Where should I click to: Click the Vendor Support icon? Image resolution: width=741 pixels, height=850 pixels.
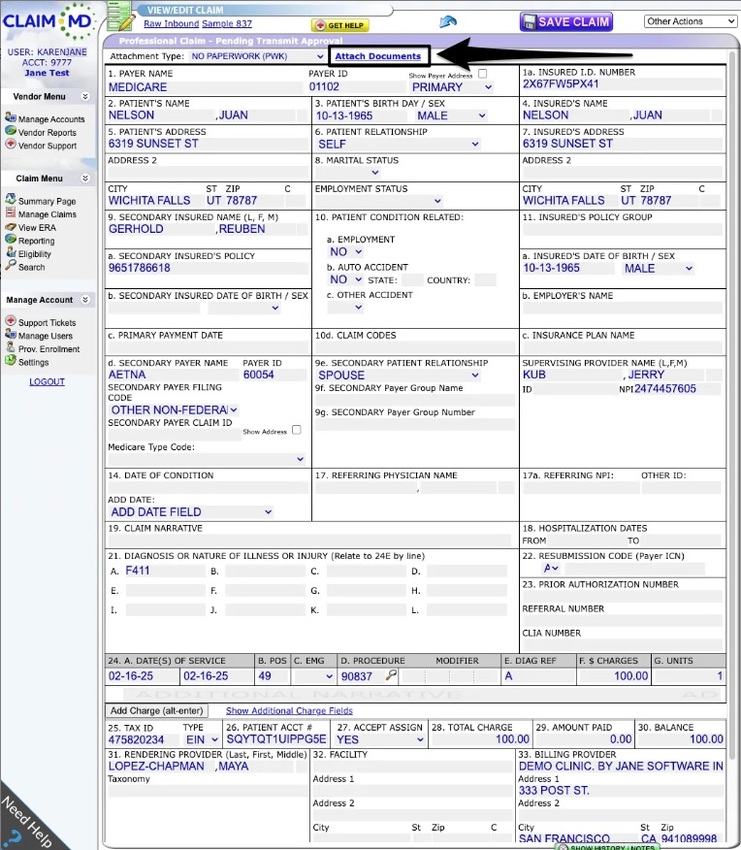(x=10, y=144)
